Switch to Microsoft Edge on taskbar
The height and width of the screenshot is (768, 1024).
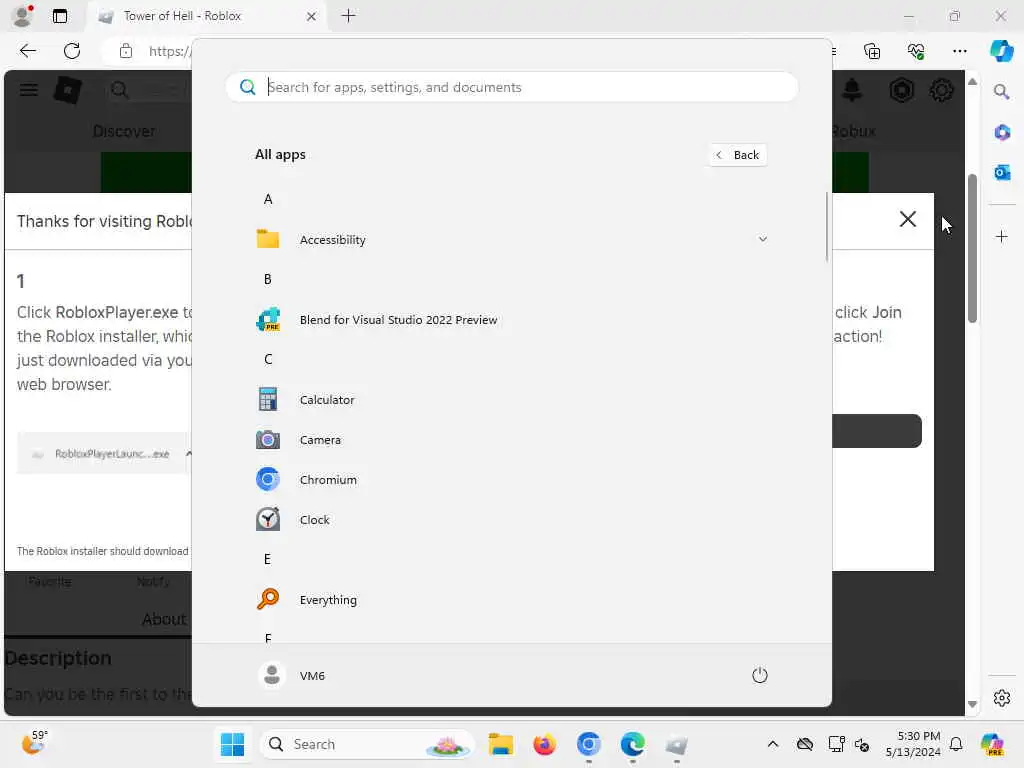pos(632,744)
